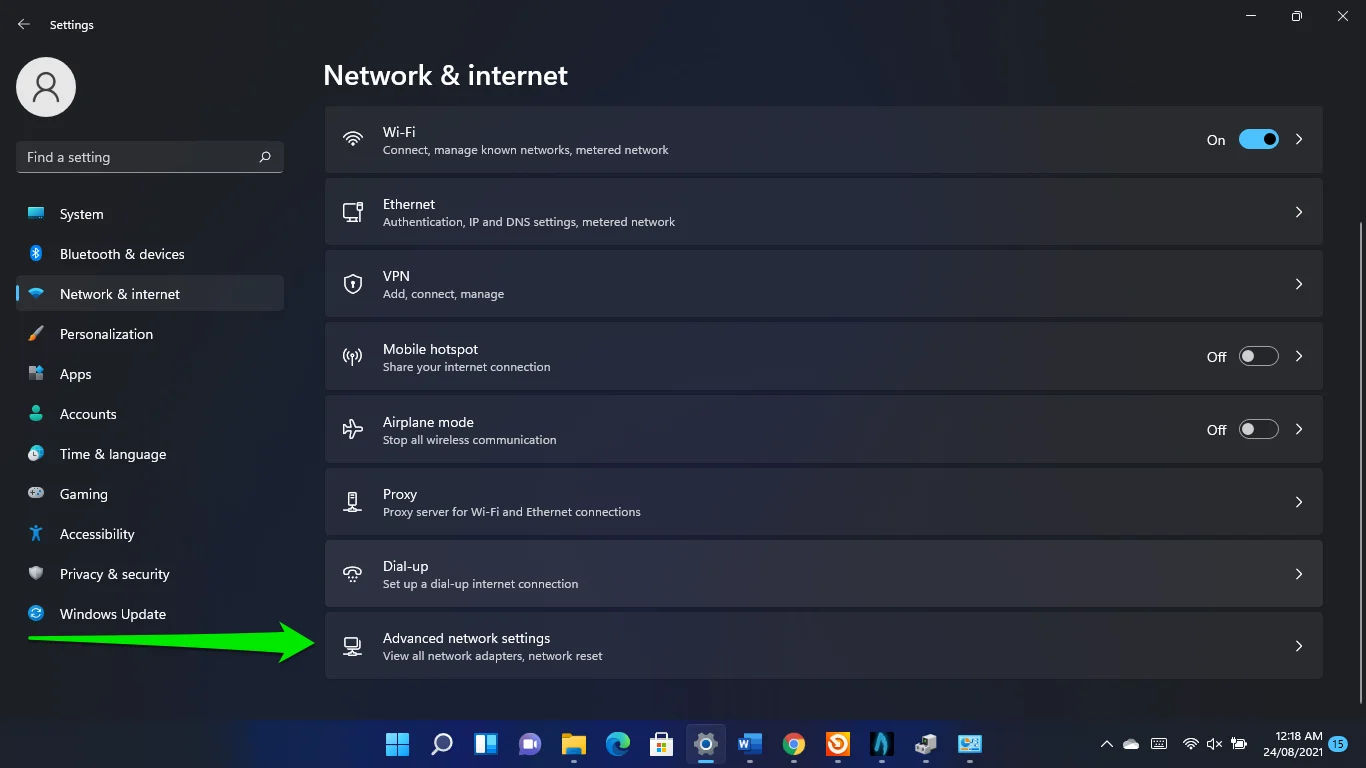Click the back arrow in Settings
Viewport: 1366px width, 768px height.
[x=24, y=24]
